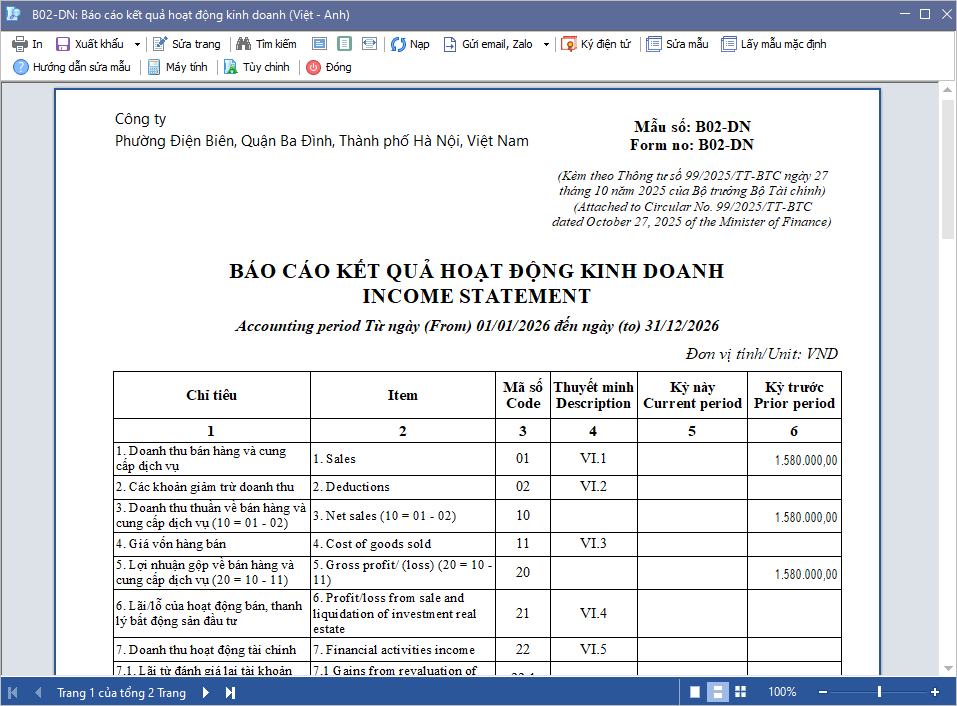Click Tùy chỉnh customize button
Image resolution: width=957 pixels, height=706 pixels.
pyautogui.click(x=257, y=67)
